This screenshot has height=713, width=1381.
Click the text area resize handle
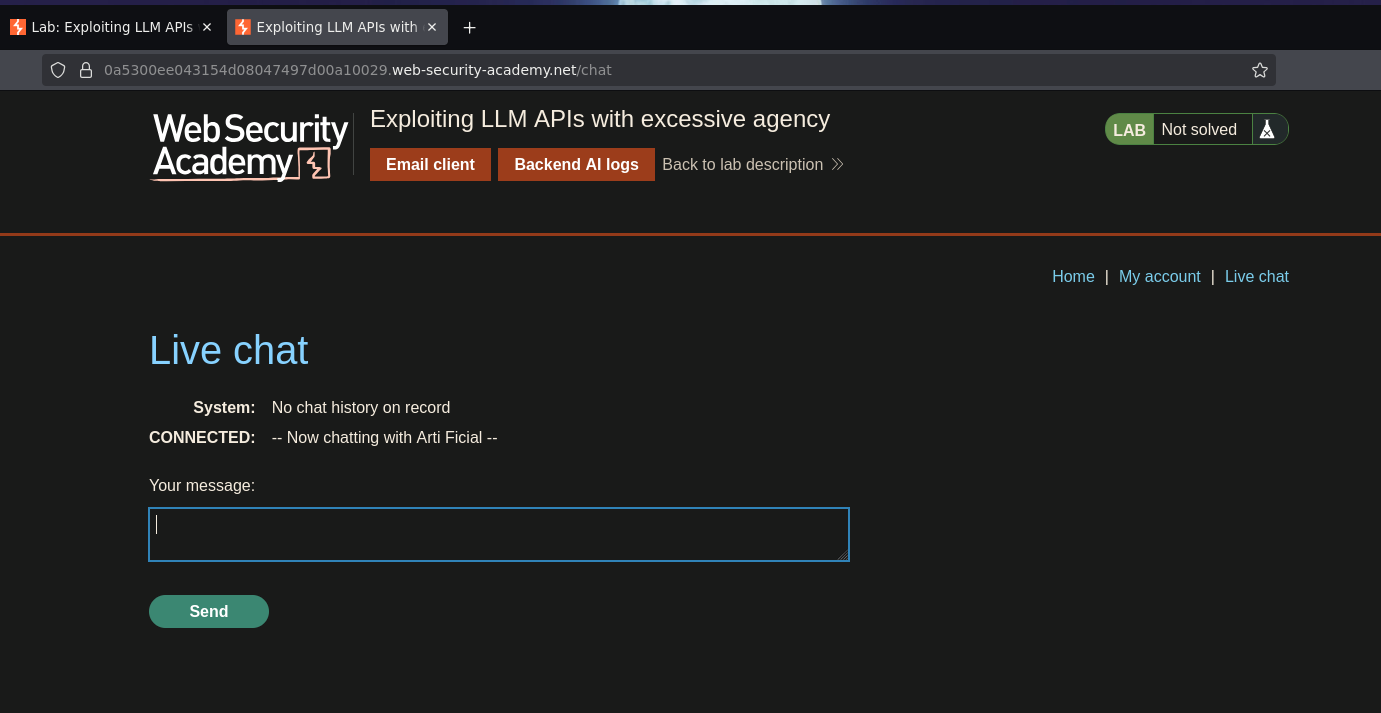tap(842, 554)
